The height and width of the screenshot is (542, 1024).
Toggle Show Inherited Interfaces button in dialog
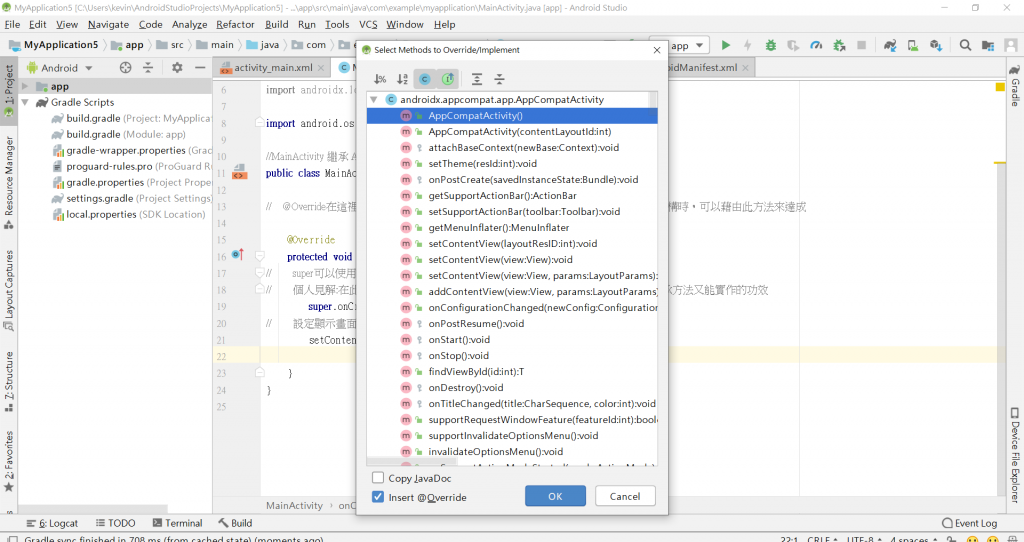pos(447,79)
